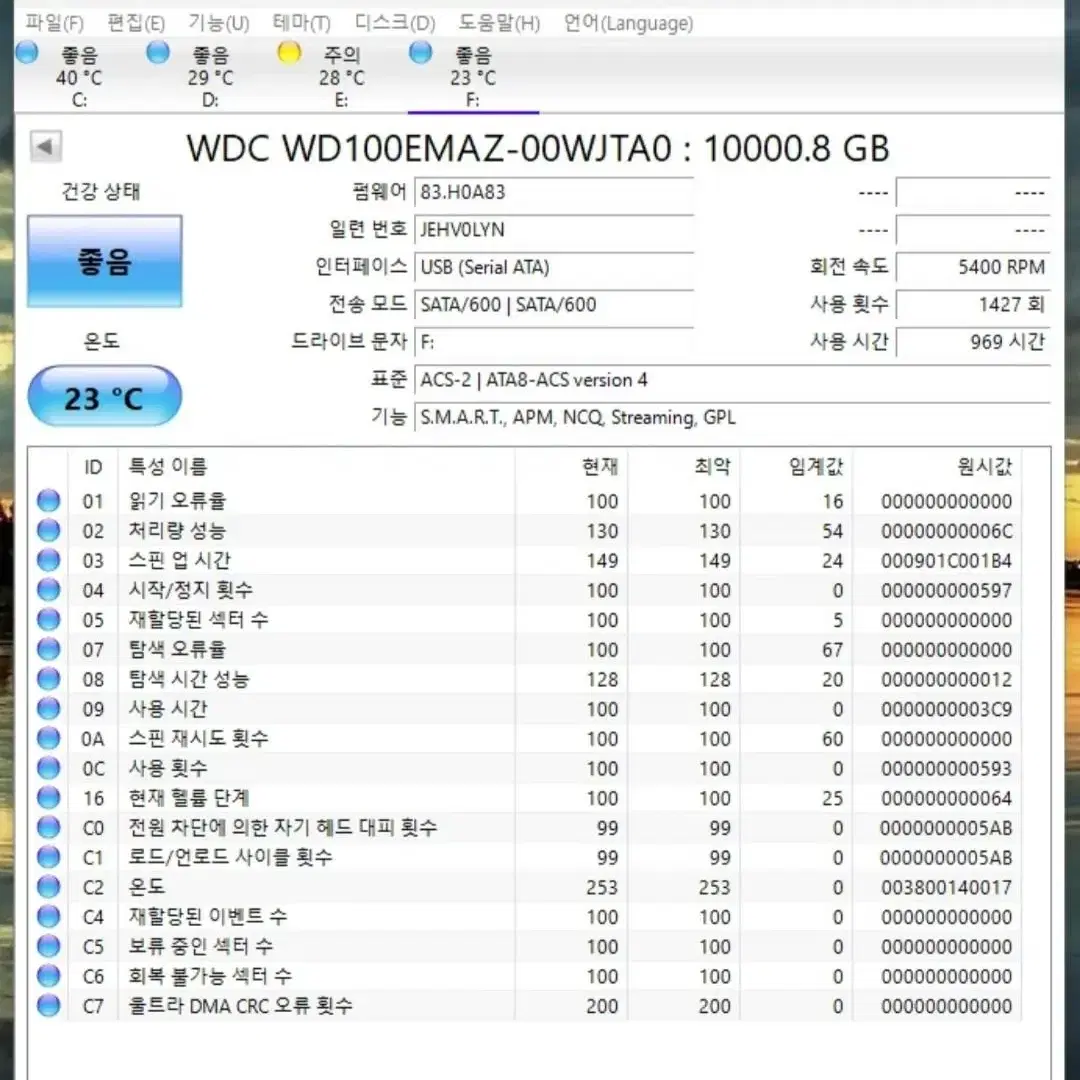The height and width of the screenshot is (1080, 1080).
Task: Click the features field S.M.A.R.T., APM, NCQ
Action: pos(732,417)
